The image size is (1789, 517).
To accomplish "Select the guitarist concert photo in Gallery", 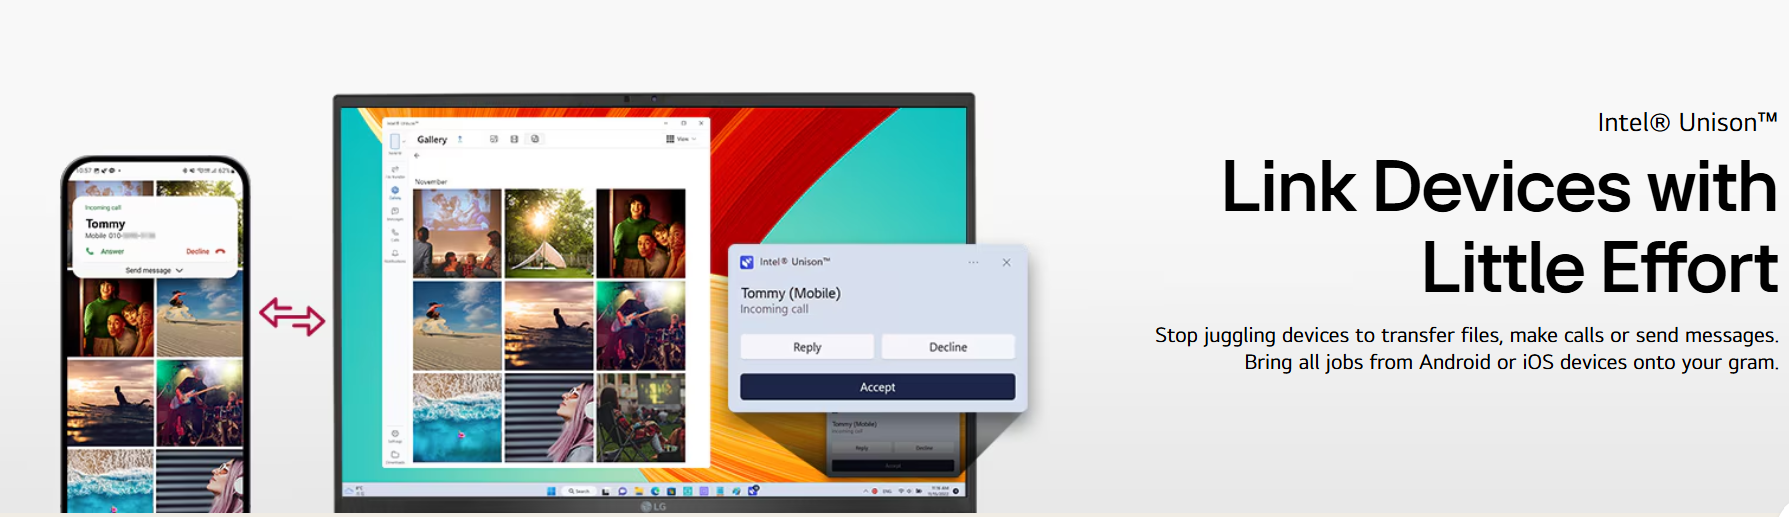I will click(x=640, y=325).
